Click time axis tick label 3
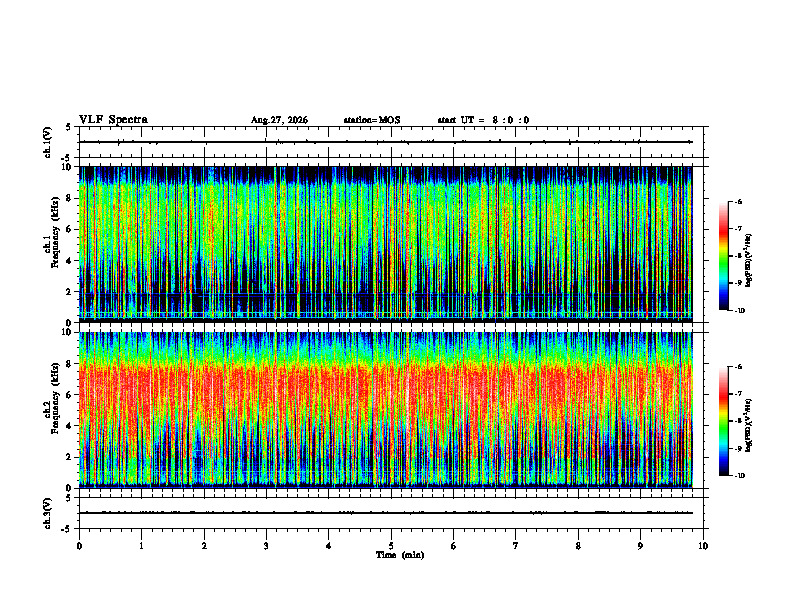The height and width of the screenshot is (612, 792). (266, 546)
